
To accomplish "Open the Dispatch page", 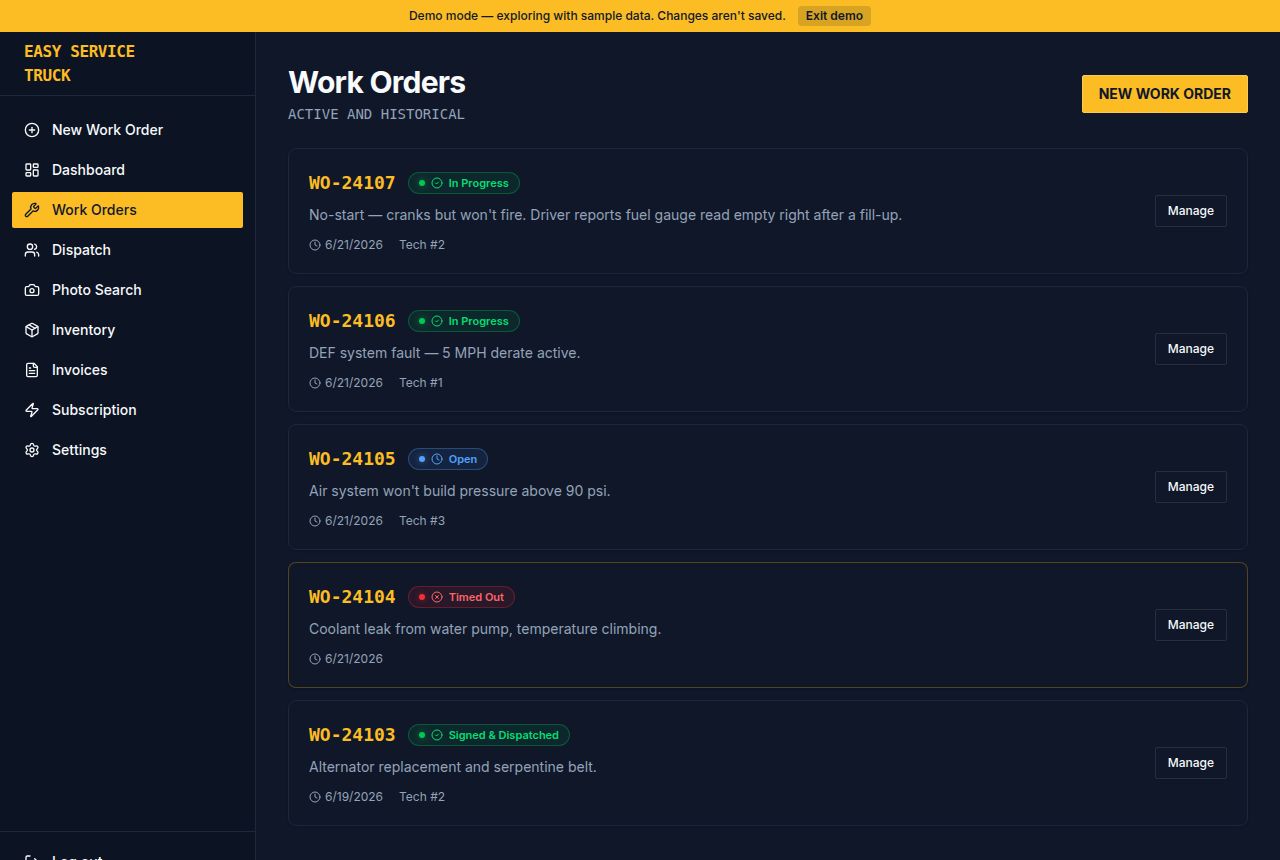I will click(127, 250).
